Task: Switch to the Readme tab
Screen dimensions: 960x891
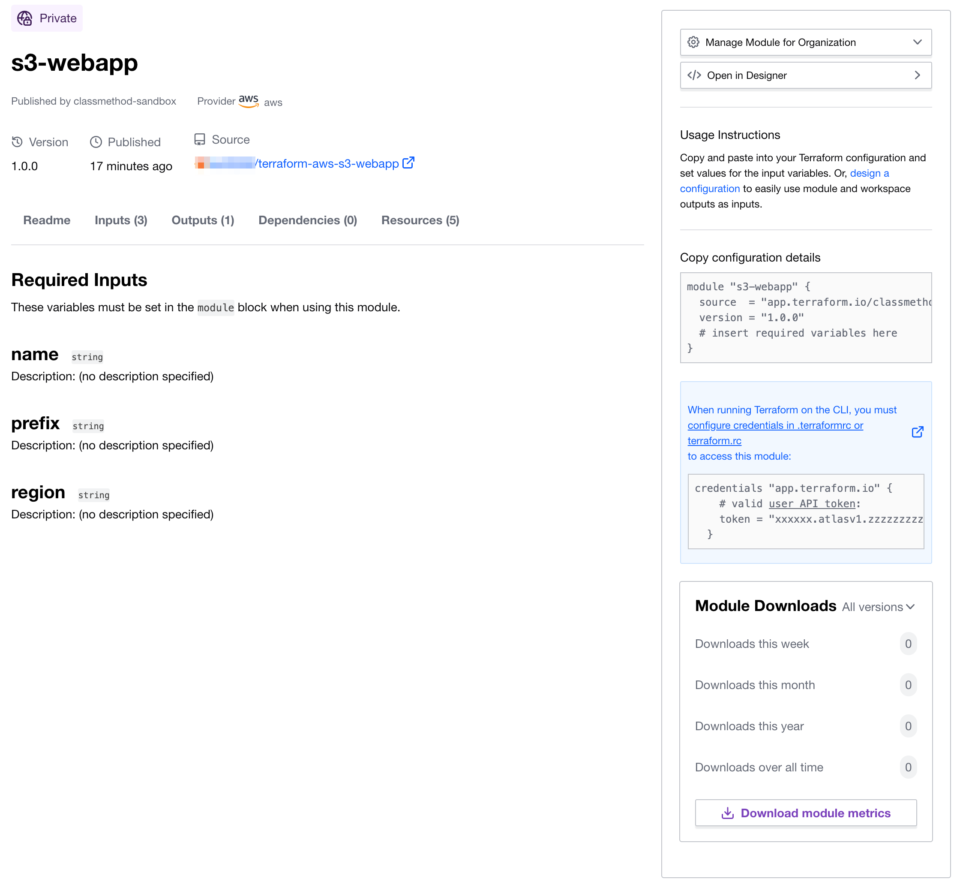Action: coord(47,220)
